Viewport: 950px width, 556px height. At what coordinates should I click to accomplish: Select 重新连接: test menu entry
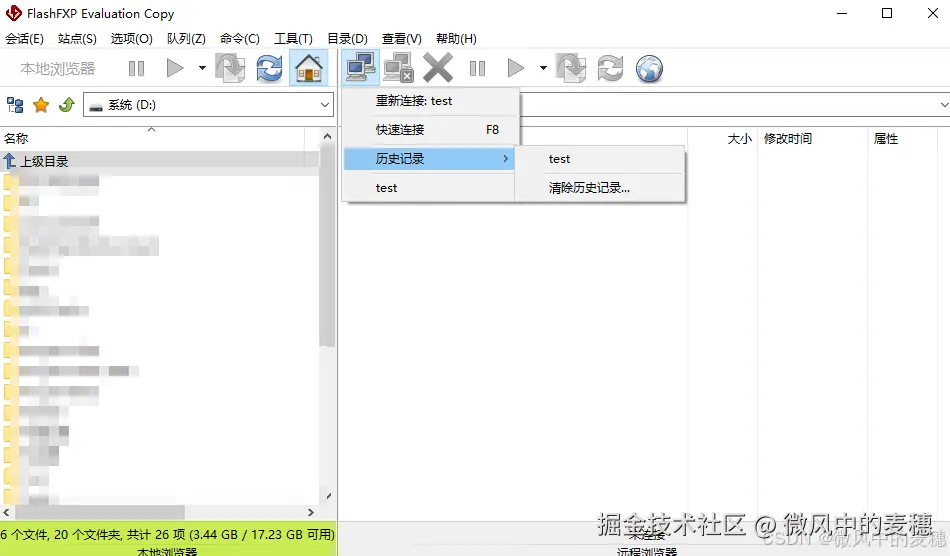coord(430,101)
